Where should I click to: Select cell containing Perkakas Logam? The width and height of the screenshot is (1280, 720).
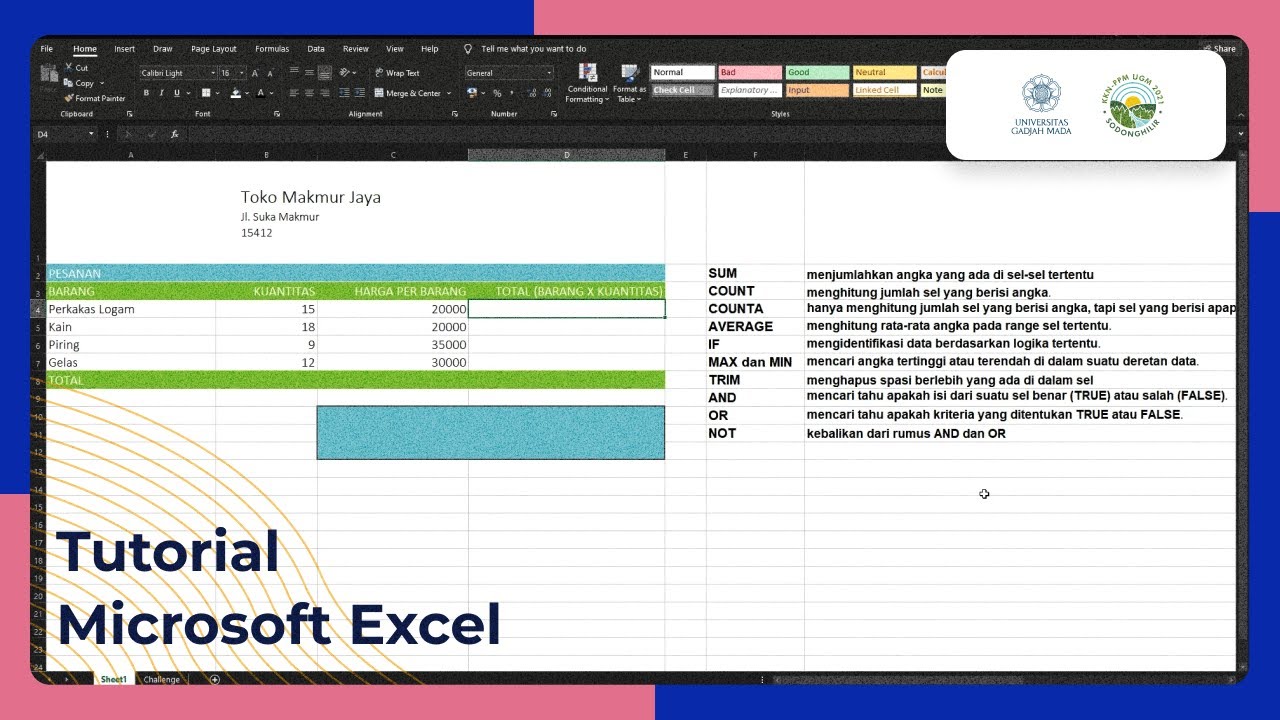tap(131, 309)
